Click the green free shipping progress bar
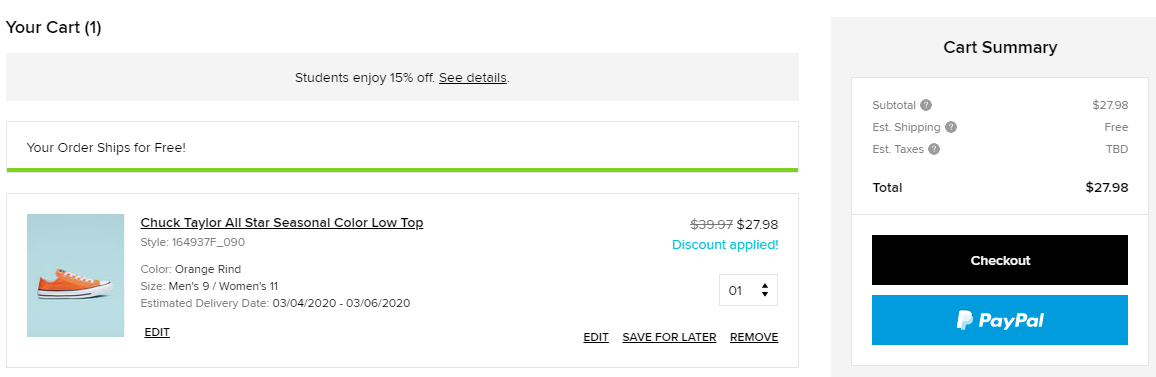Viewport: 1156px width, 377px height. coord(403,170)
